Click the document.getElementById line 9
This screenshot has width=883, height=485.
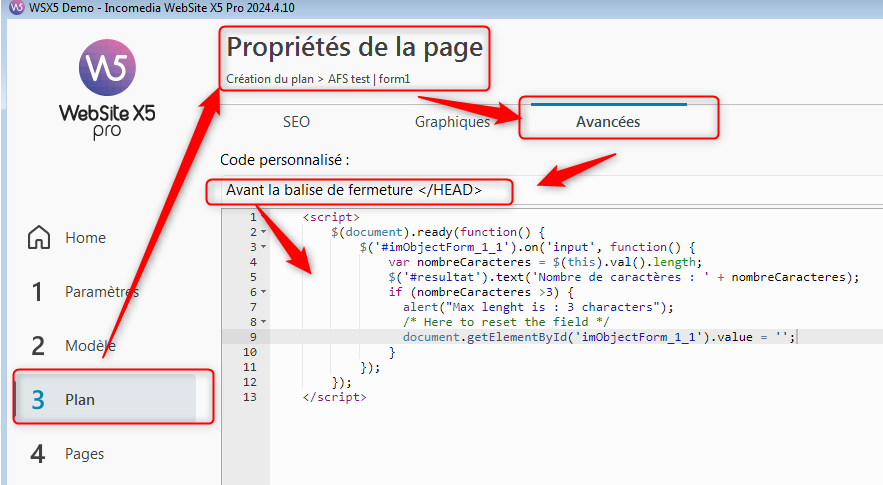pyautogui.click(x=599, y=337)
